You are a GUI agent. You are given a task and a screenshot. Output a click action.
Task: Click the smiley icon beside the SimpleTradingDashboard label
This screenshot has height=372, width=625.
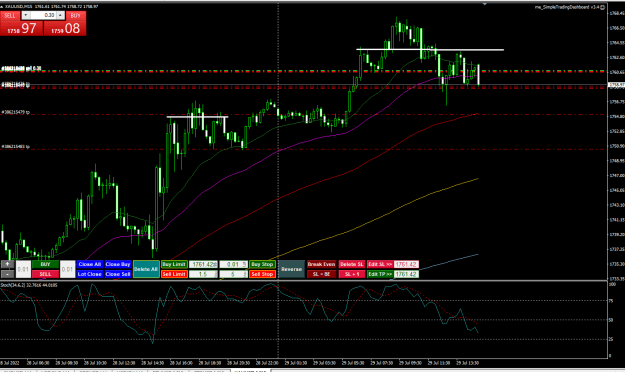pyautogui.click(x=603, y=7)
